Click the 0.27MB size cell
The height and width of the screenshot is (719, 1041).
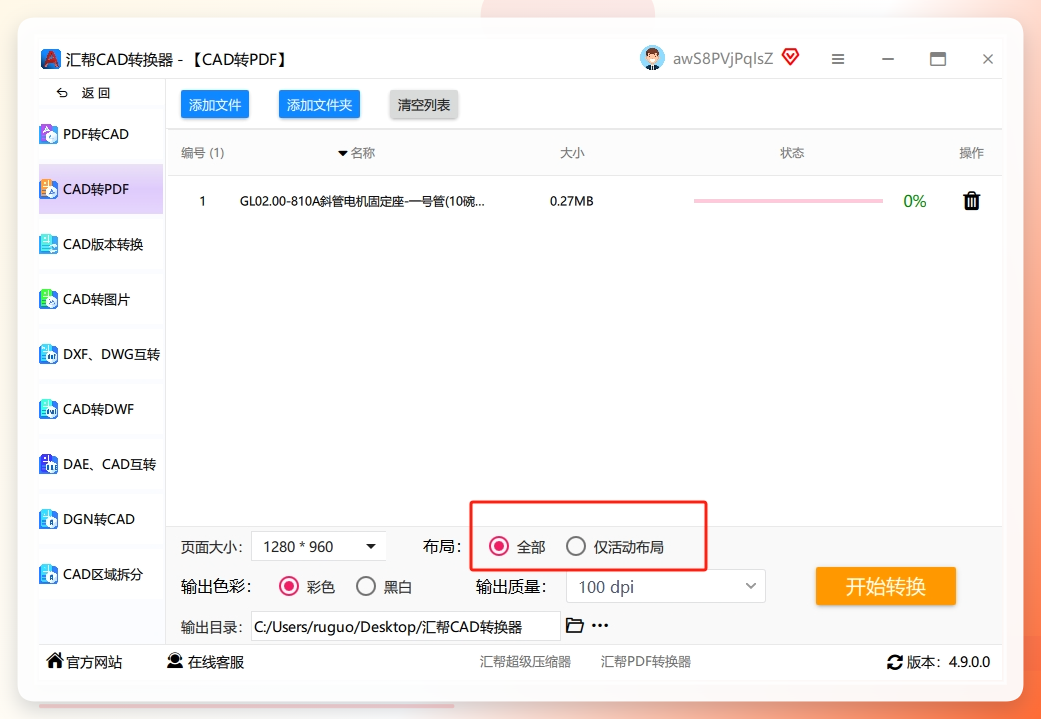tap(572, 201)
